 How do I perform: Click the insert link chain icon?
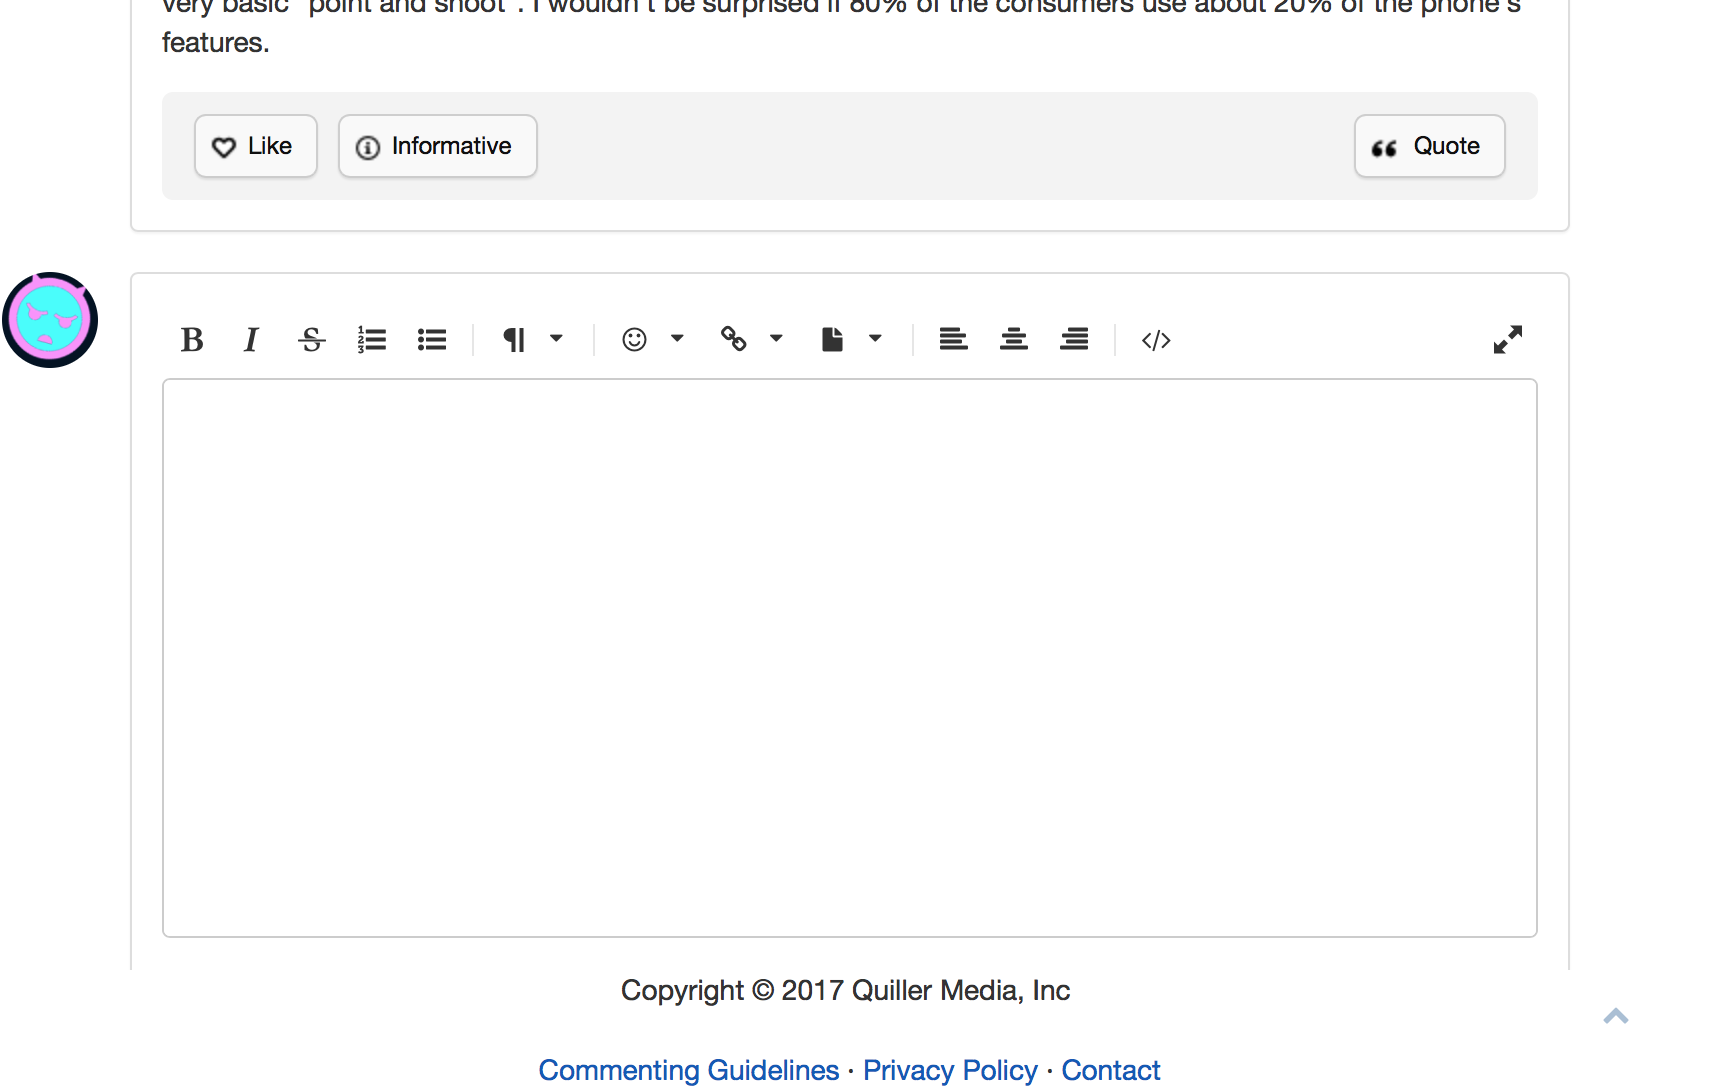coord(733,340)
